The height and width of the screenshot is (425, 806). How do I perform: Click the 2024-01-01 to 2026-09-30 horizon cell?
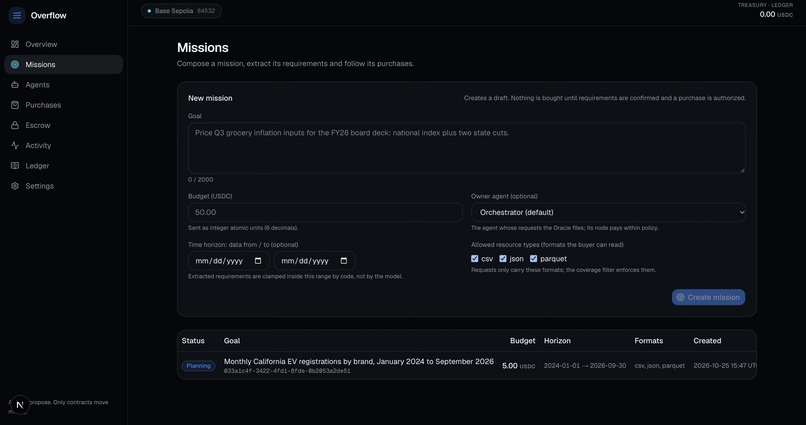pyautogui.click(x=585, y=366)
